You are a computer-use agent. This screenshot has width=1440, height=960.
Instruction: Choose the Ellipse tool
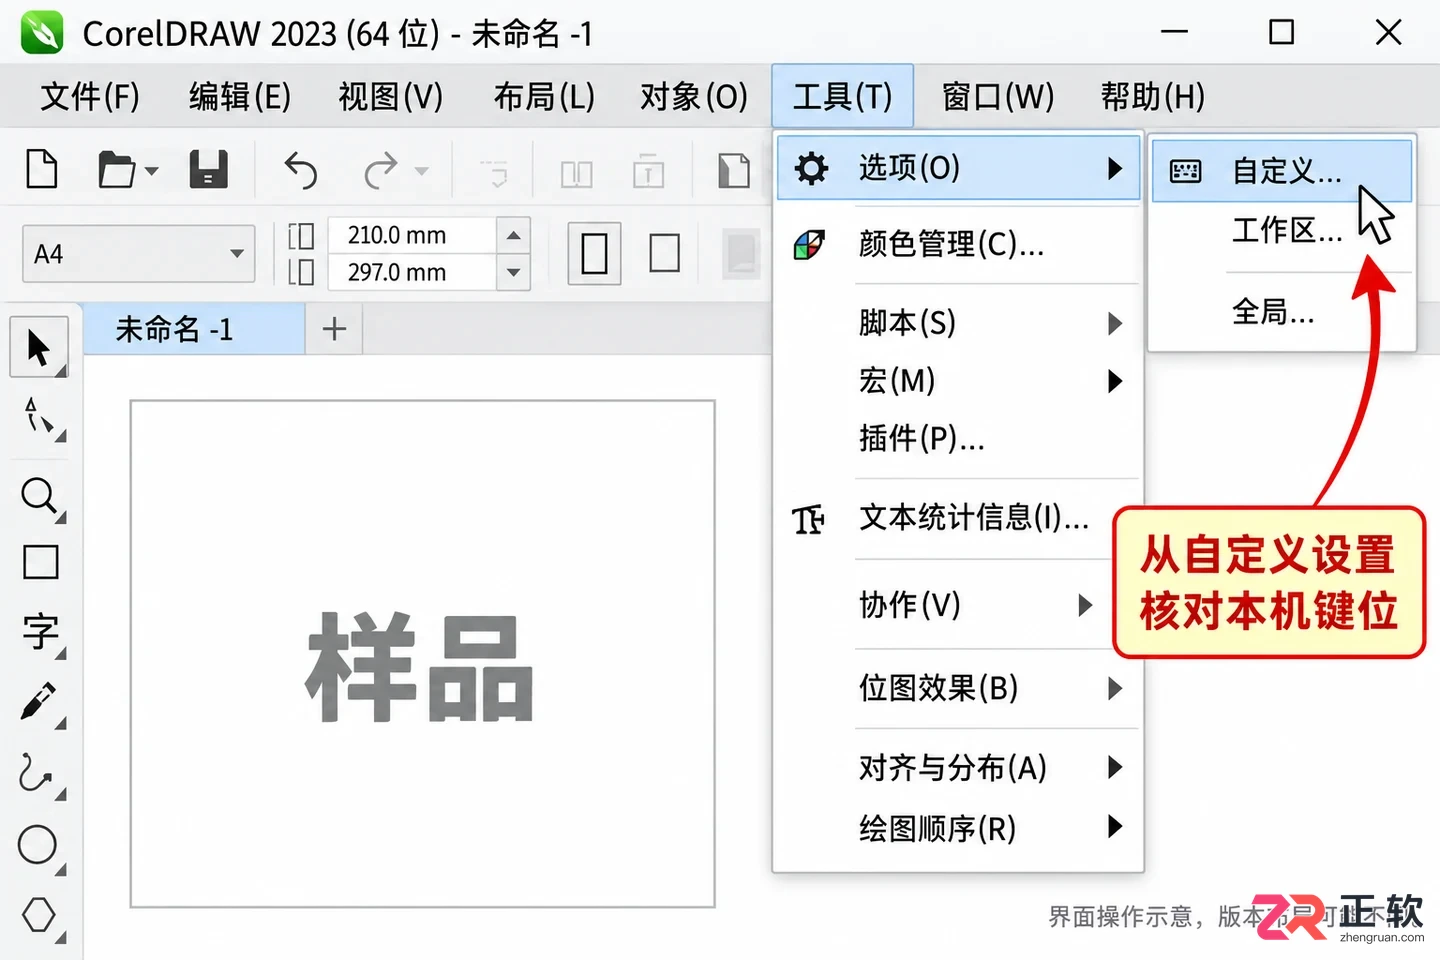coord(37,845)
